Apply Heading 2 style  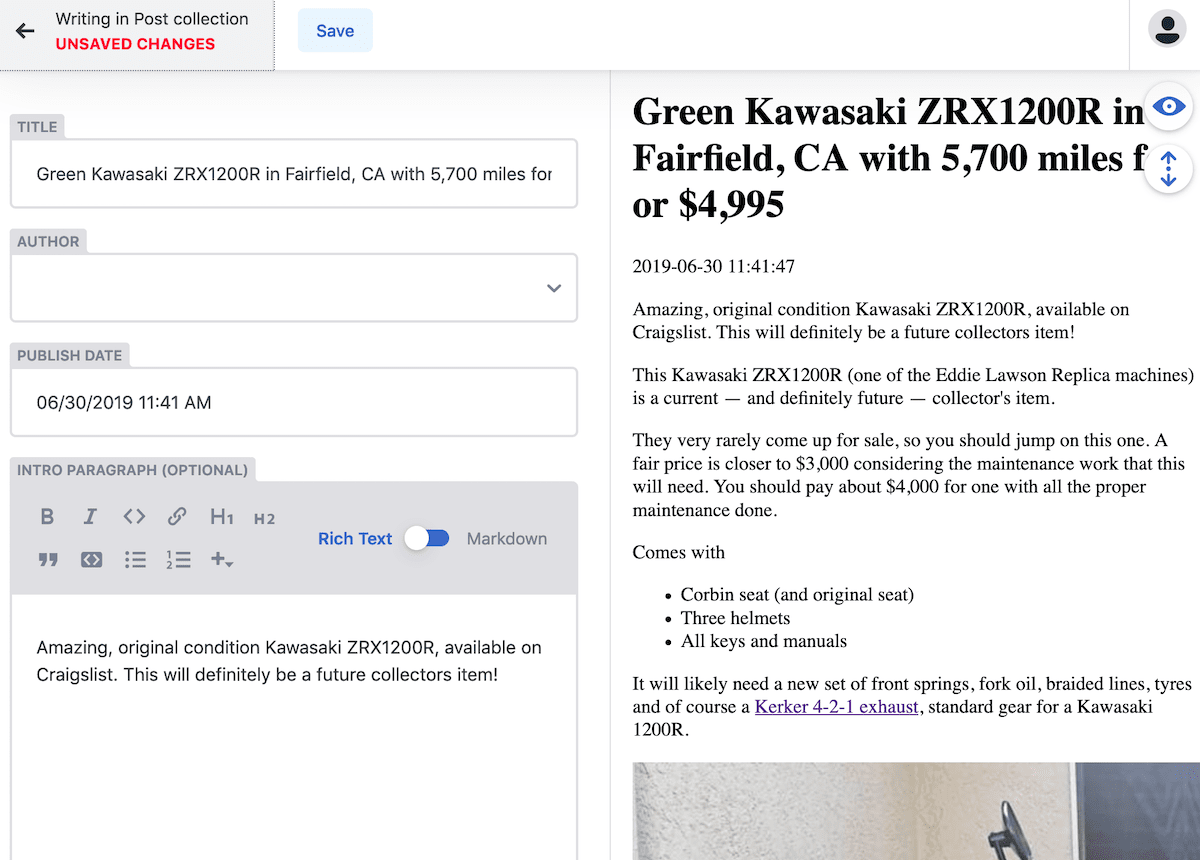[264, 518]
